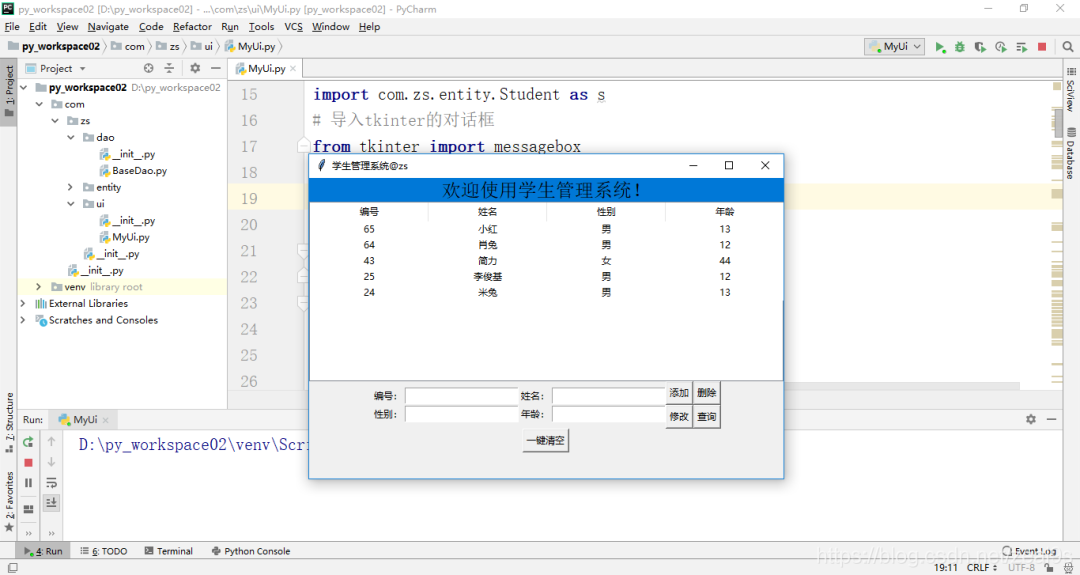This screenshot has width=1080, height=575.
Task: Run MyUi with the green play icon
Action: click(940, 47)
